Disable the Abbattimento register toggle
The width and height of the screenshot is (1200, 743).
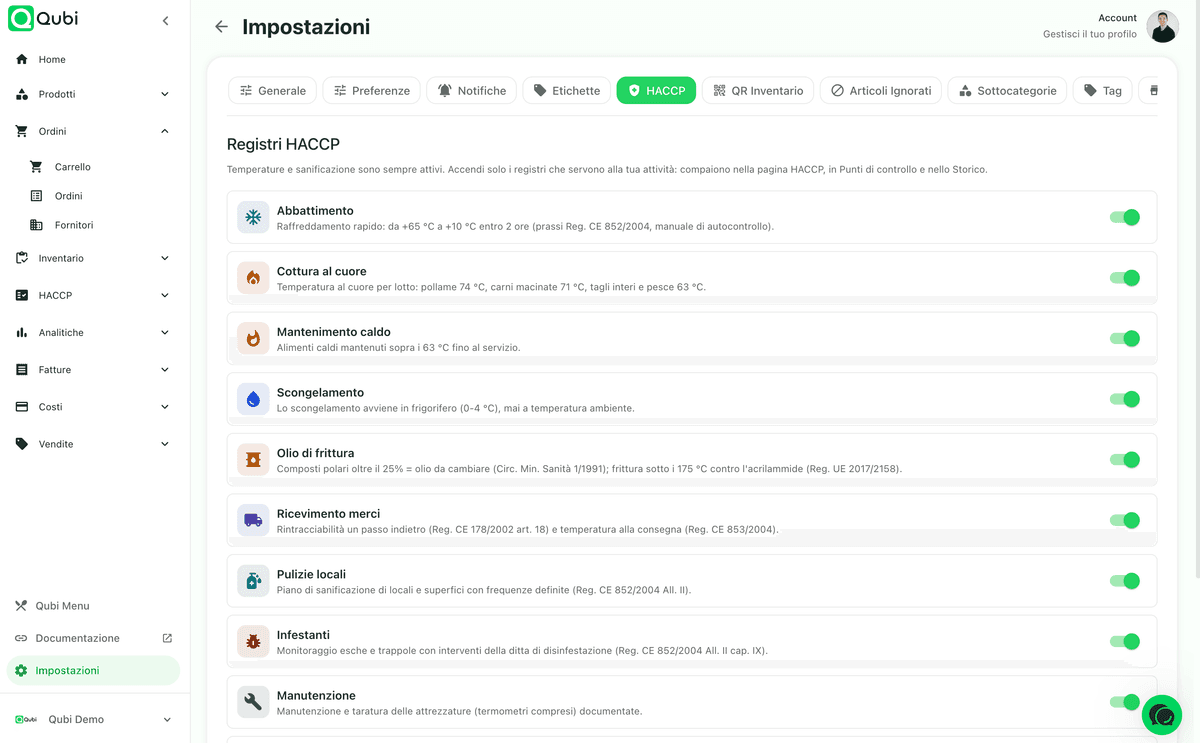tap(1125, 217)
